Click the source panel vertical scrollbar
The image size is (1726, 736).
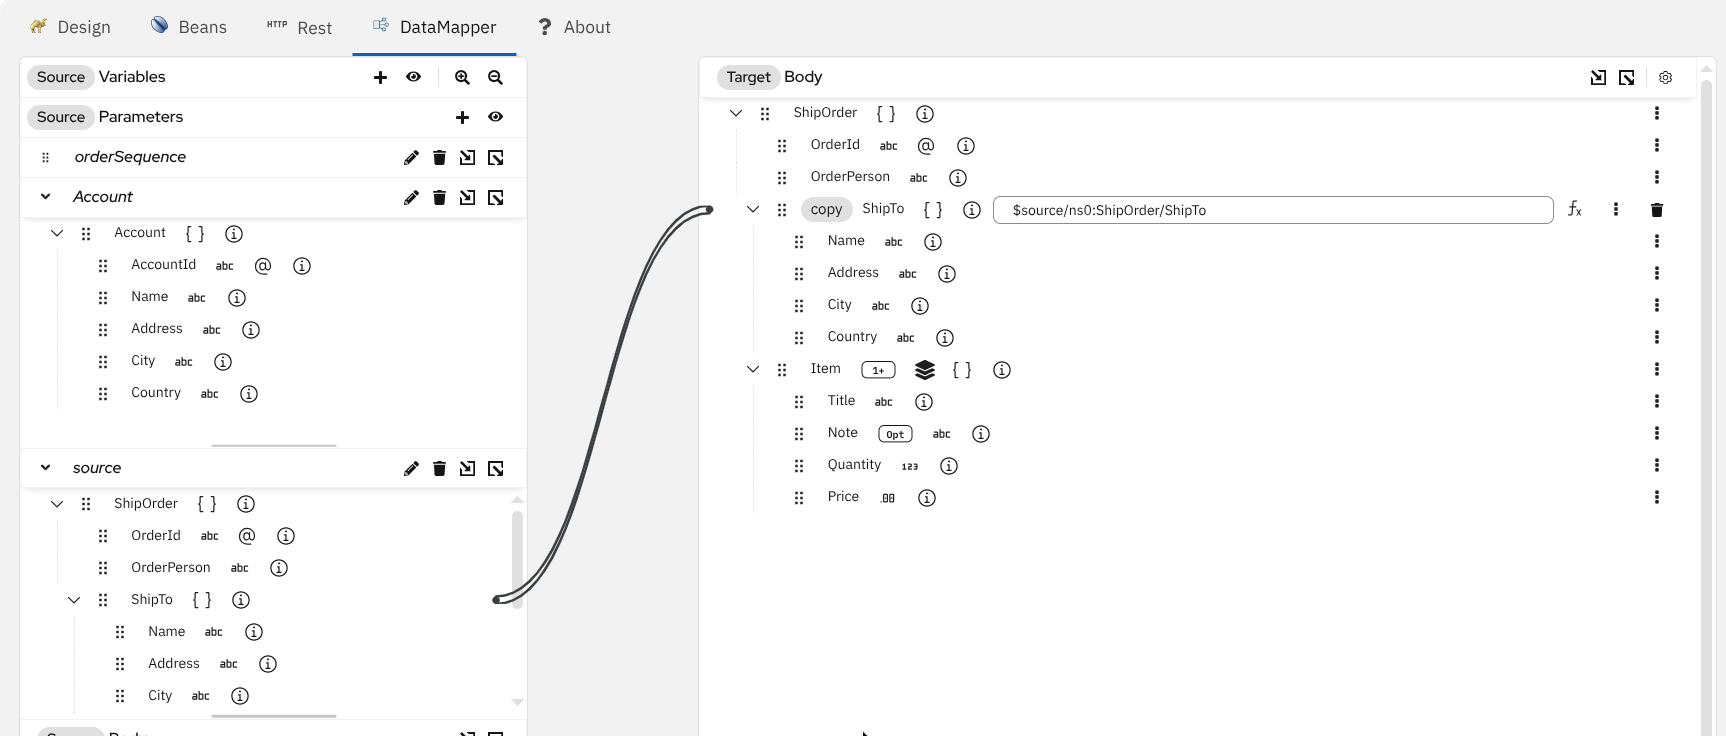(517, 560)
